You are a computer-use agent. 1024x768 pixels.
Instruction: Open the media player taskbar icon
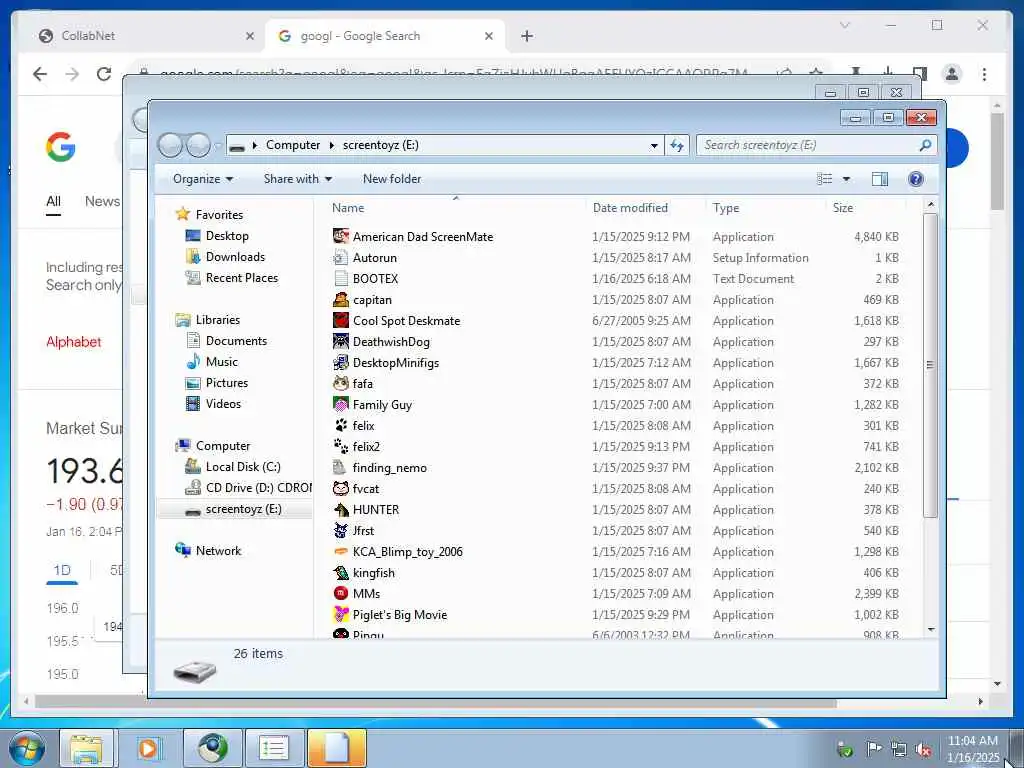(x=150, y=748)
